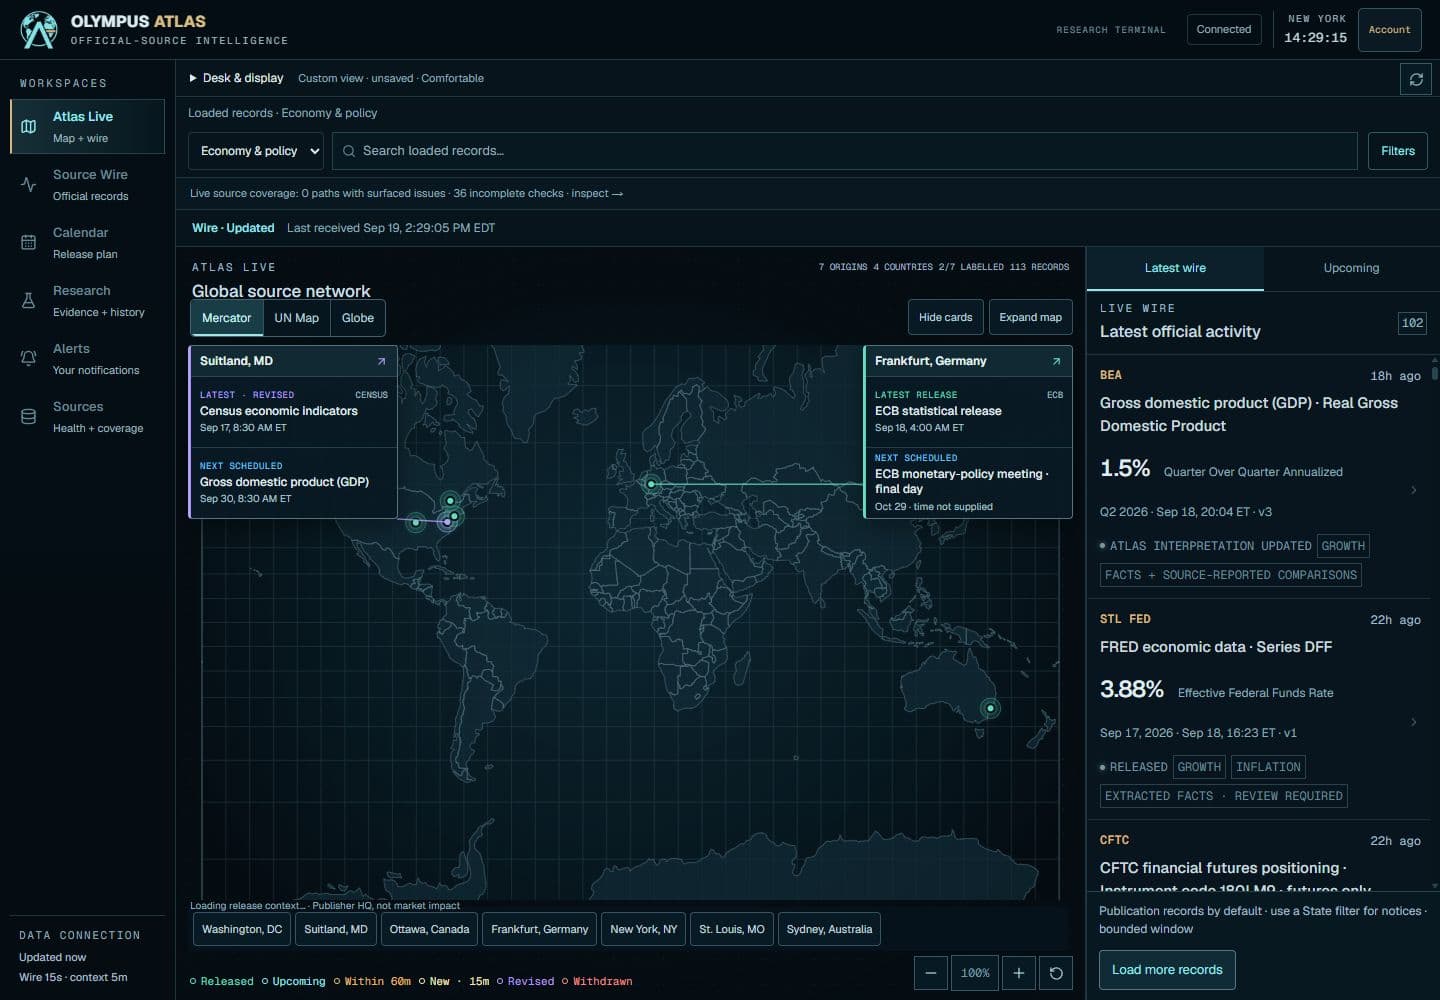This screenshot has width=1440, height=1000.
Task: Click the Revised legend item
Action: [526, 982]
